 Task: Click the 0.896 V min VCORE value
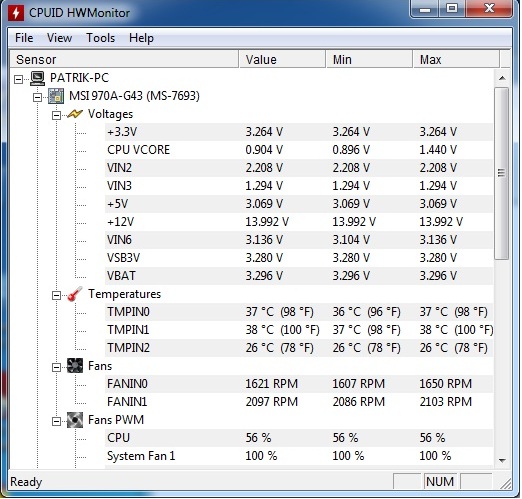(x=351, y=150)
